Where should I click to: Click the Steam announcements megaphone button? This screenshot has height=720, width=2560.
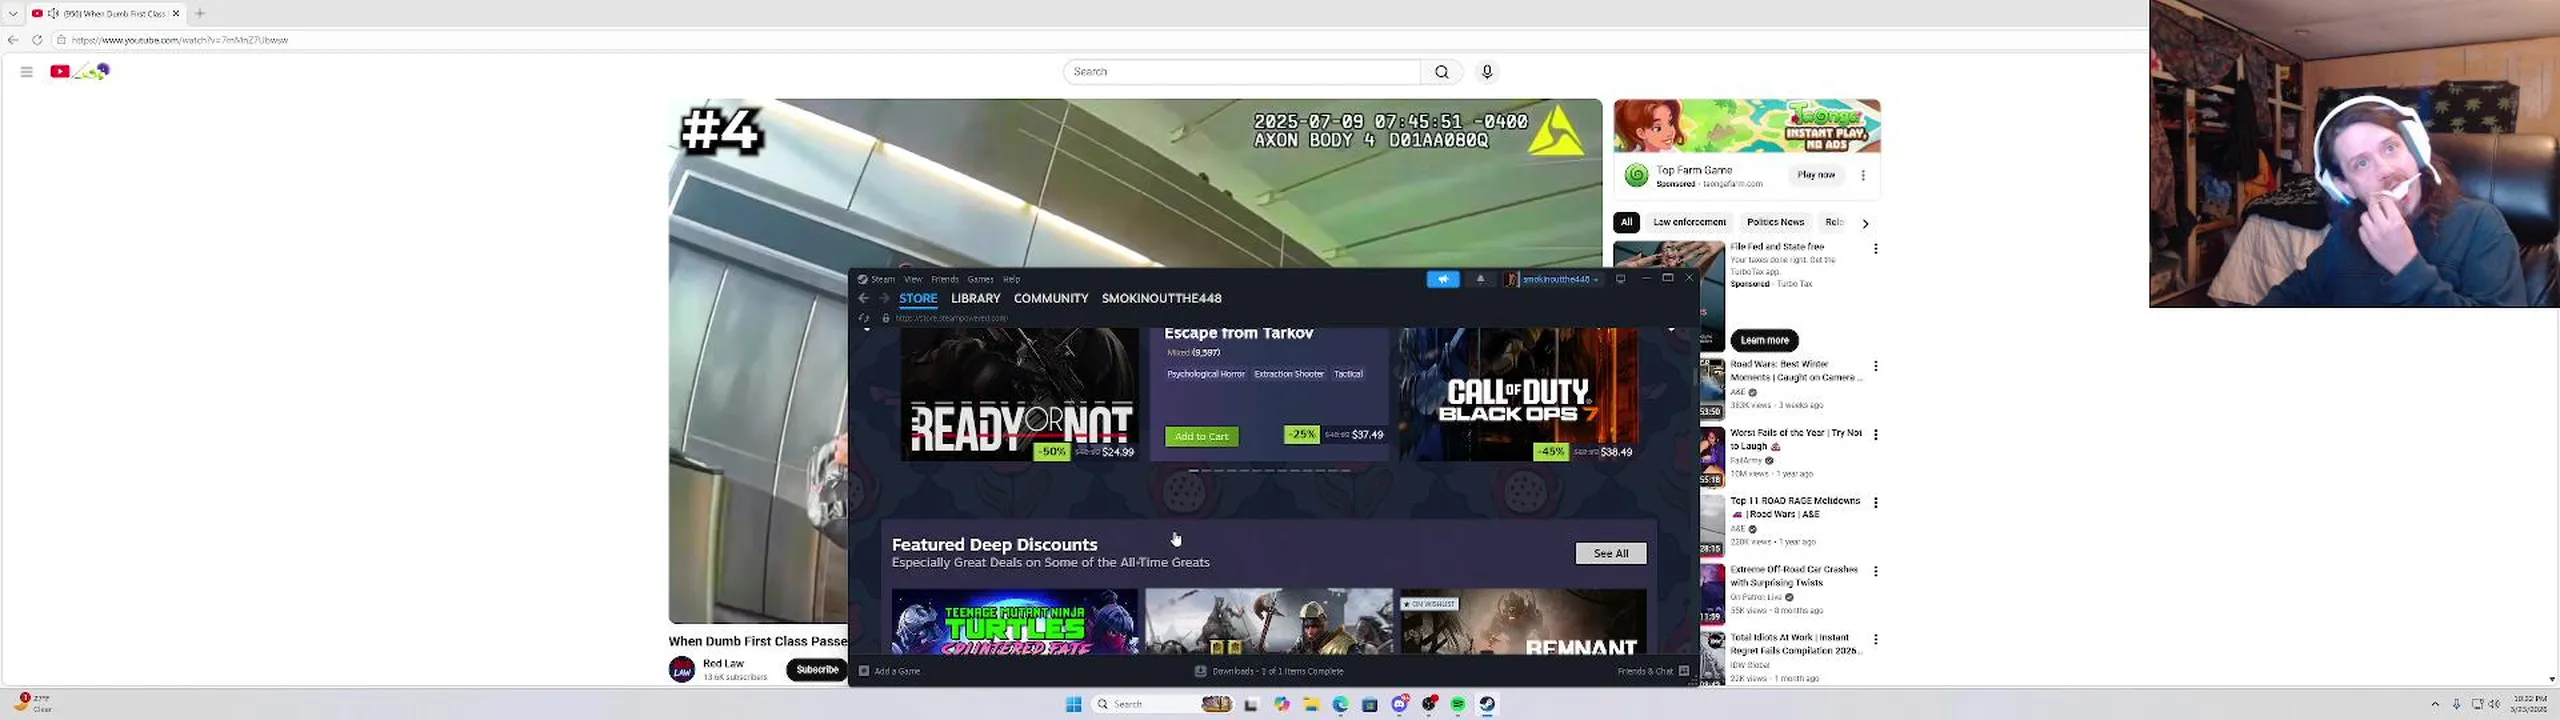(1442, 279)
